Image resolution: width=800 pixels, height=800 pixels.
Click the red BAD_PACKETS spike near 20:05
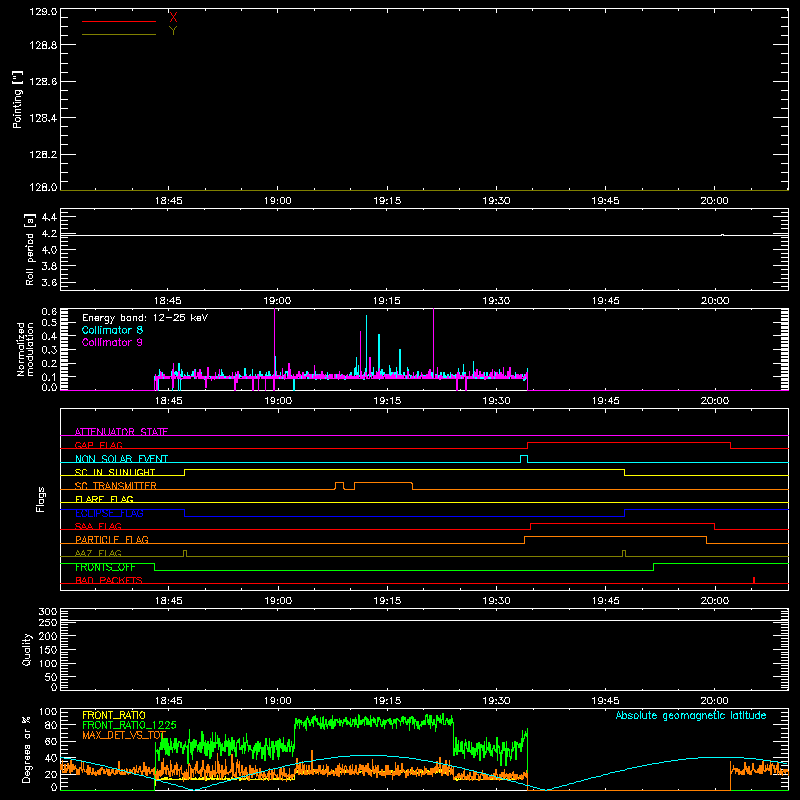[x=754, y=580]
